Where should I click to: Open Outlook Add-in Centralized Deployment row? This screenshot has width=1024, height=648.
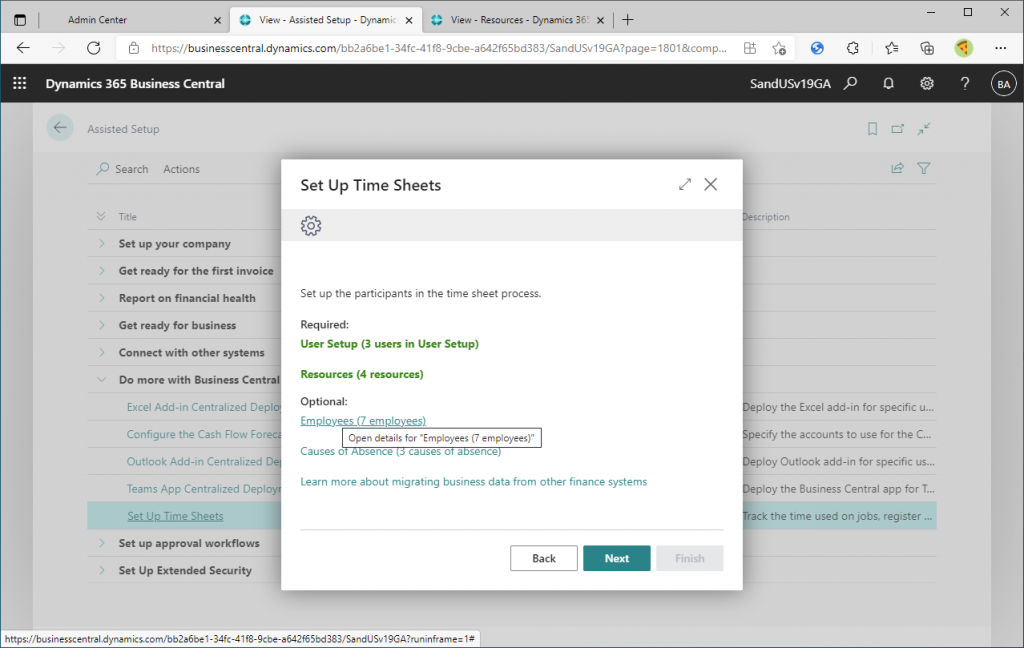coord(204,462)
